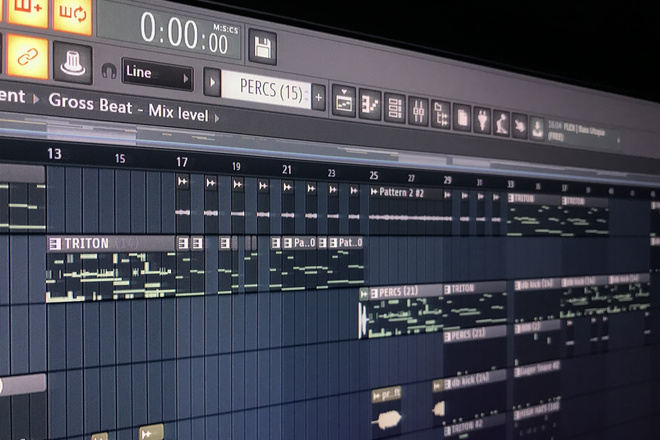Toggle the orange chain-link multilink button
Viewport: 660px width, 440px height.
(27, 57)
